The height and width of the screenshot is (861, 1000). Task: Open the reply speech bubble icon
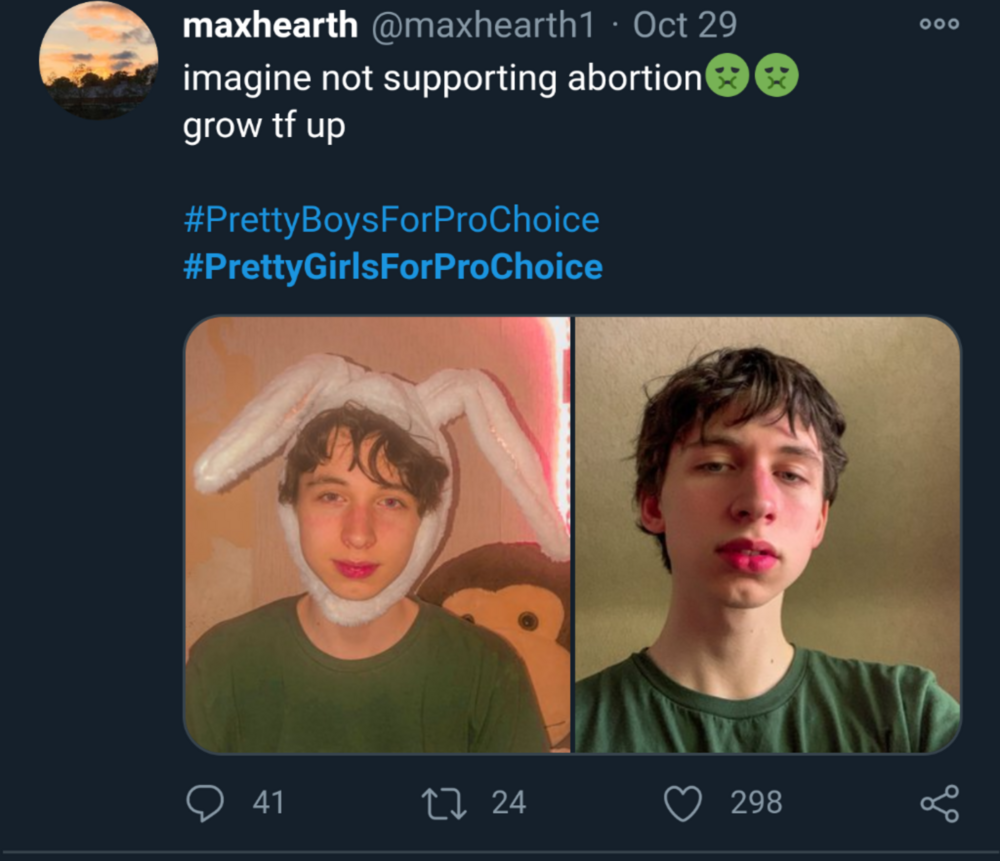pos(205,802)
